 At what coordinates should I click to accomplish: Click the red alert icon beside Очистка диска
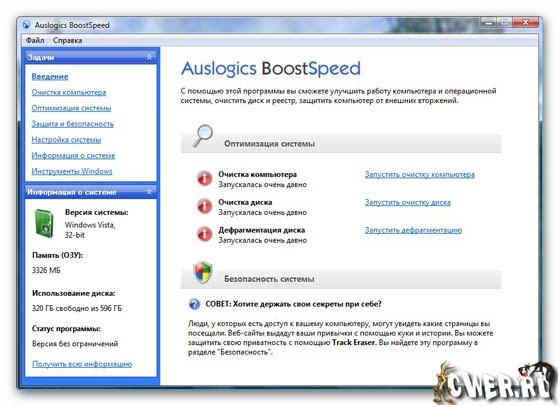point(205,206)
